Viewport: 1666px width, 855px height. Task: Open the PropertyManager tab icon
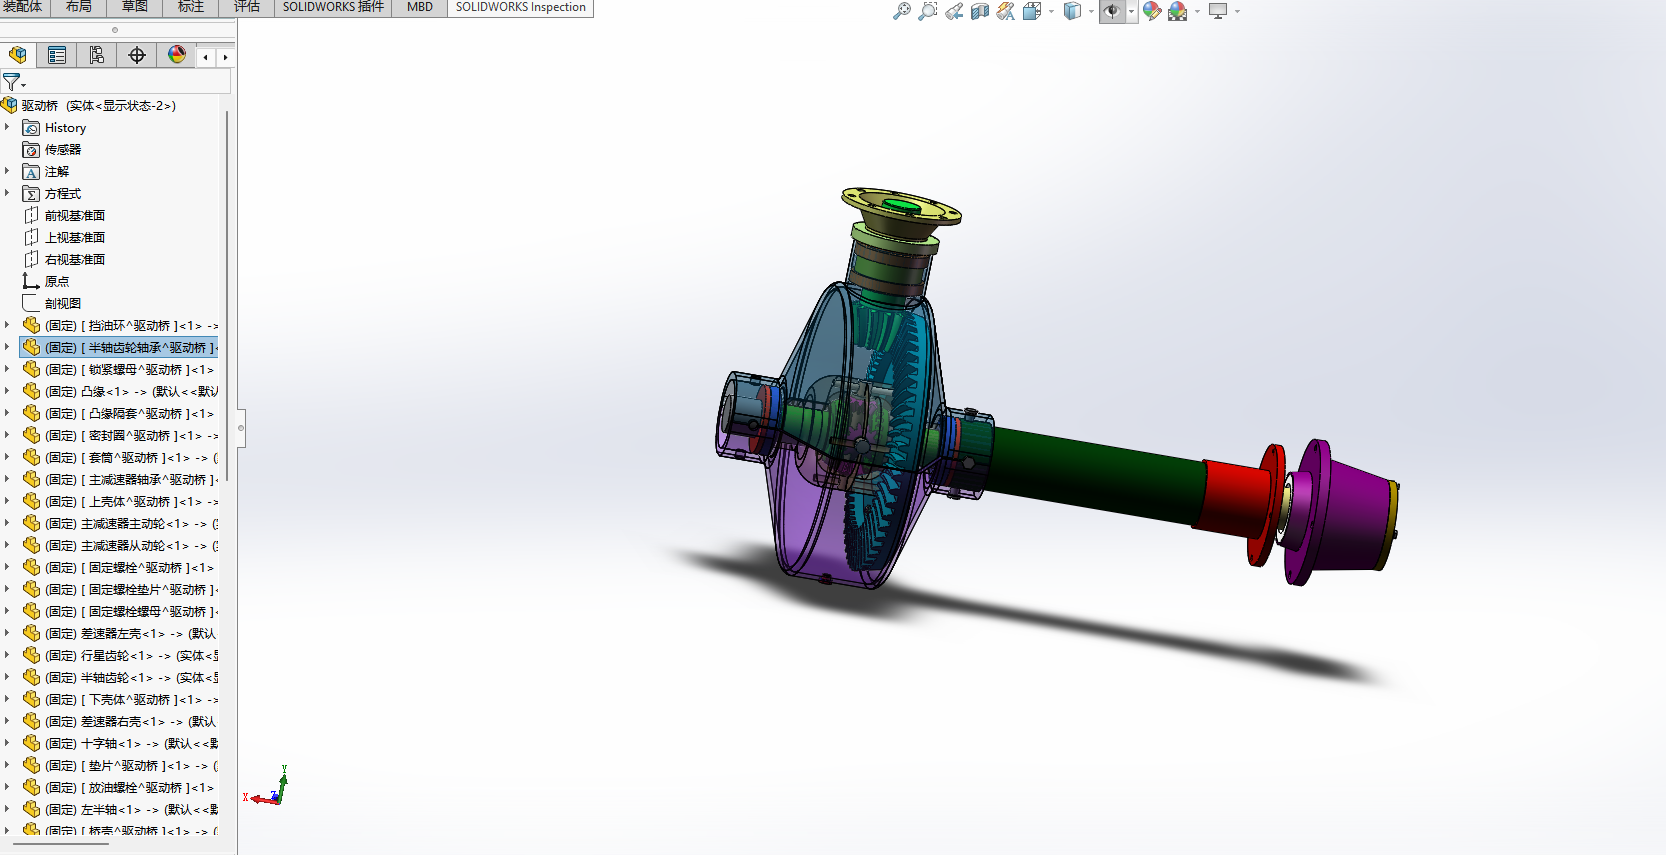click(x=57, y=55)
